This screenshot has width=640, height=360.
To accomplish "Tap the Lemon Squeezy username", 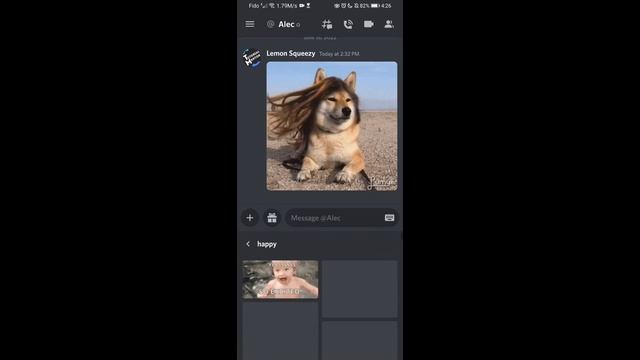I will [291, 53].
